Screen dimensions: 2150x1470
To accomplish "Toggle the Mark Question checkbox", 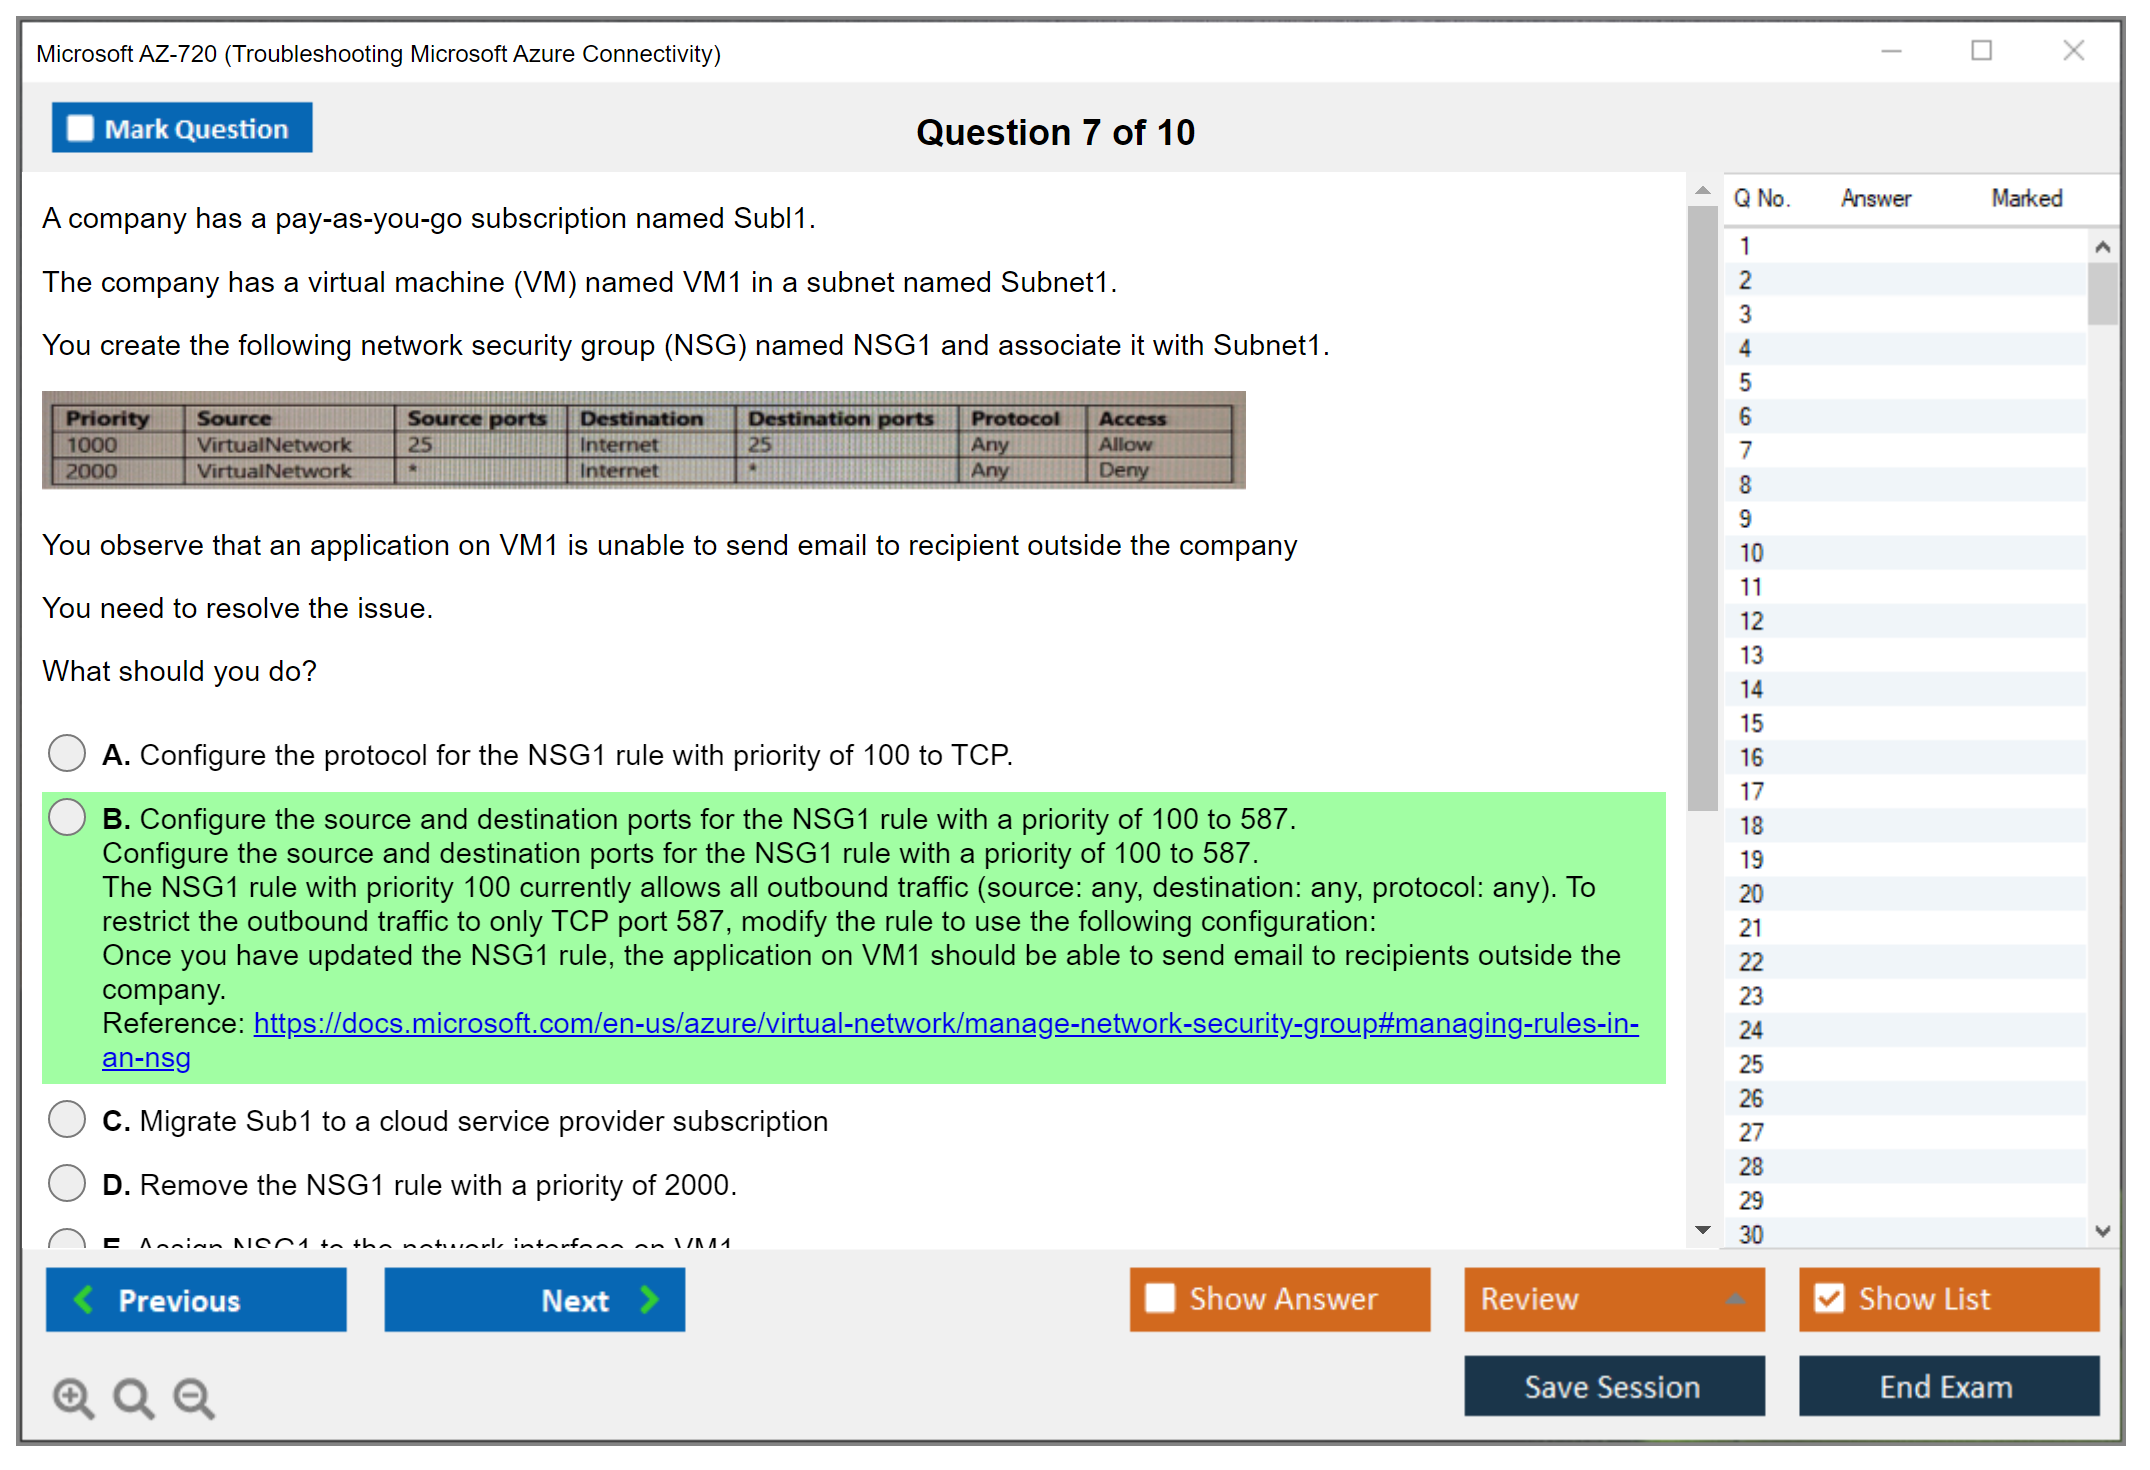I will 80,128.
